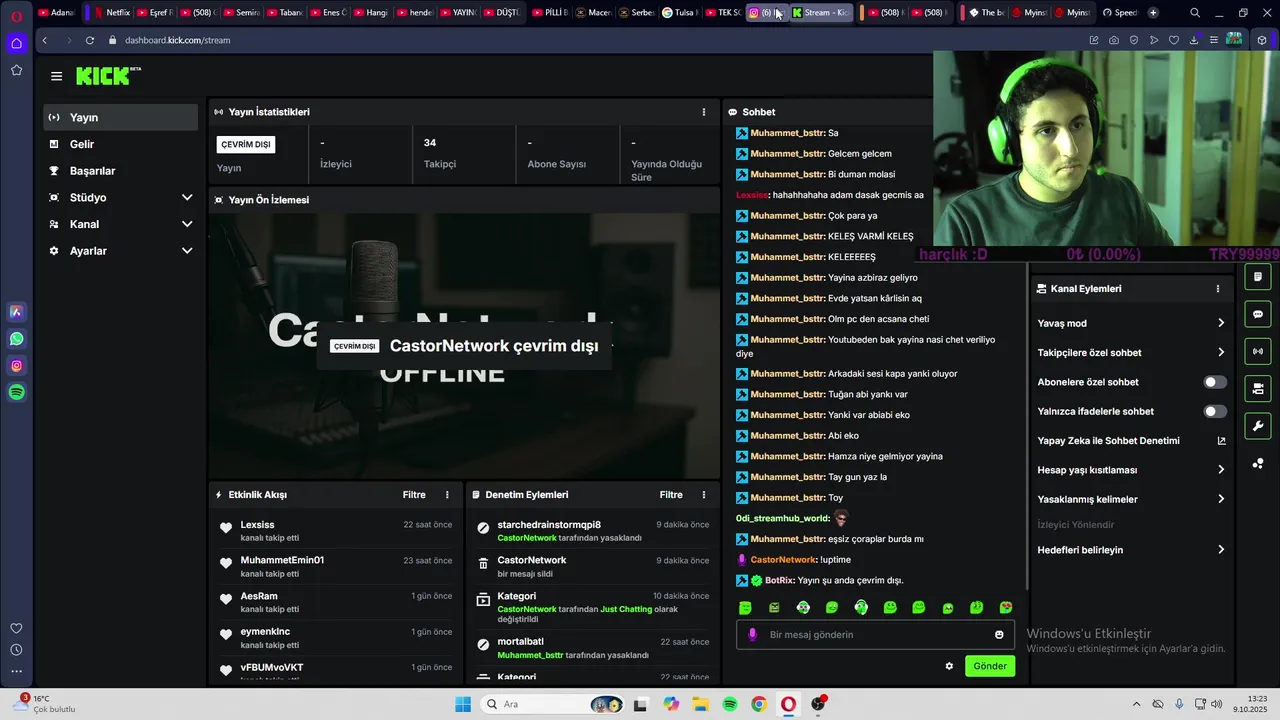Open Filtre in Denetim Eylemleri panel
Screen dimensions: 1280x720
click(671, 495)
